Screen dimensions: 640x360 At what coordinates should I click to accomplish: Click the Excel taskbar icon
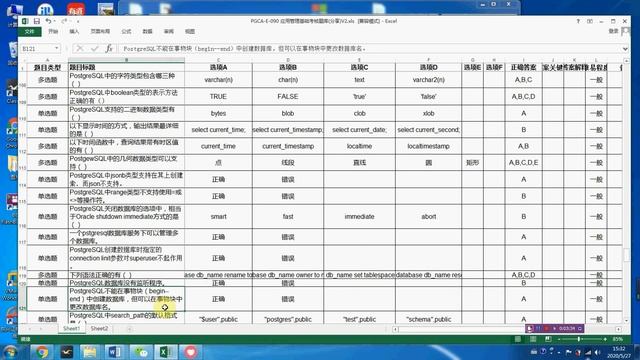point(166,351)
